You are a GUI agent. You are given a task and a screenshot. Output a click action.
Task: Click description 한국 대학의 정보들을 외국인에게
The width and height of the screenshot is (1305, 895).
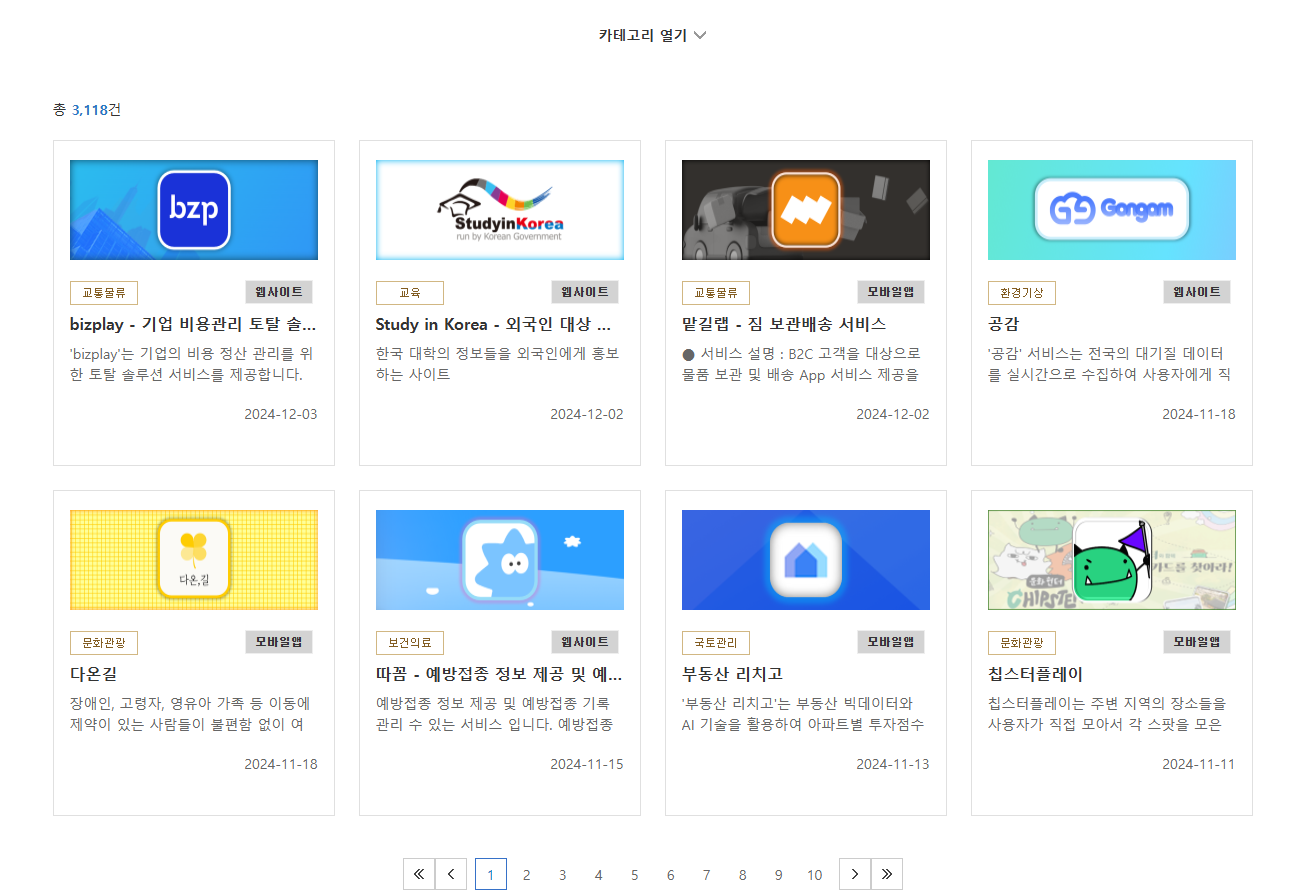pyautogui.click(x=498, y=364)
